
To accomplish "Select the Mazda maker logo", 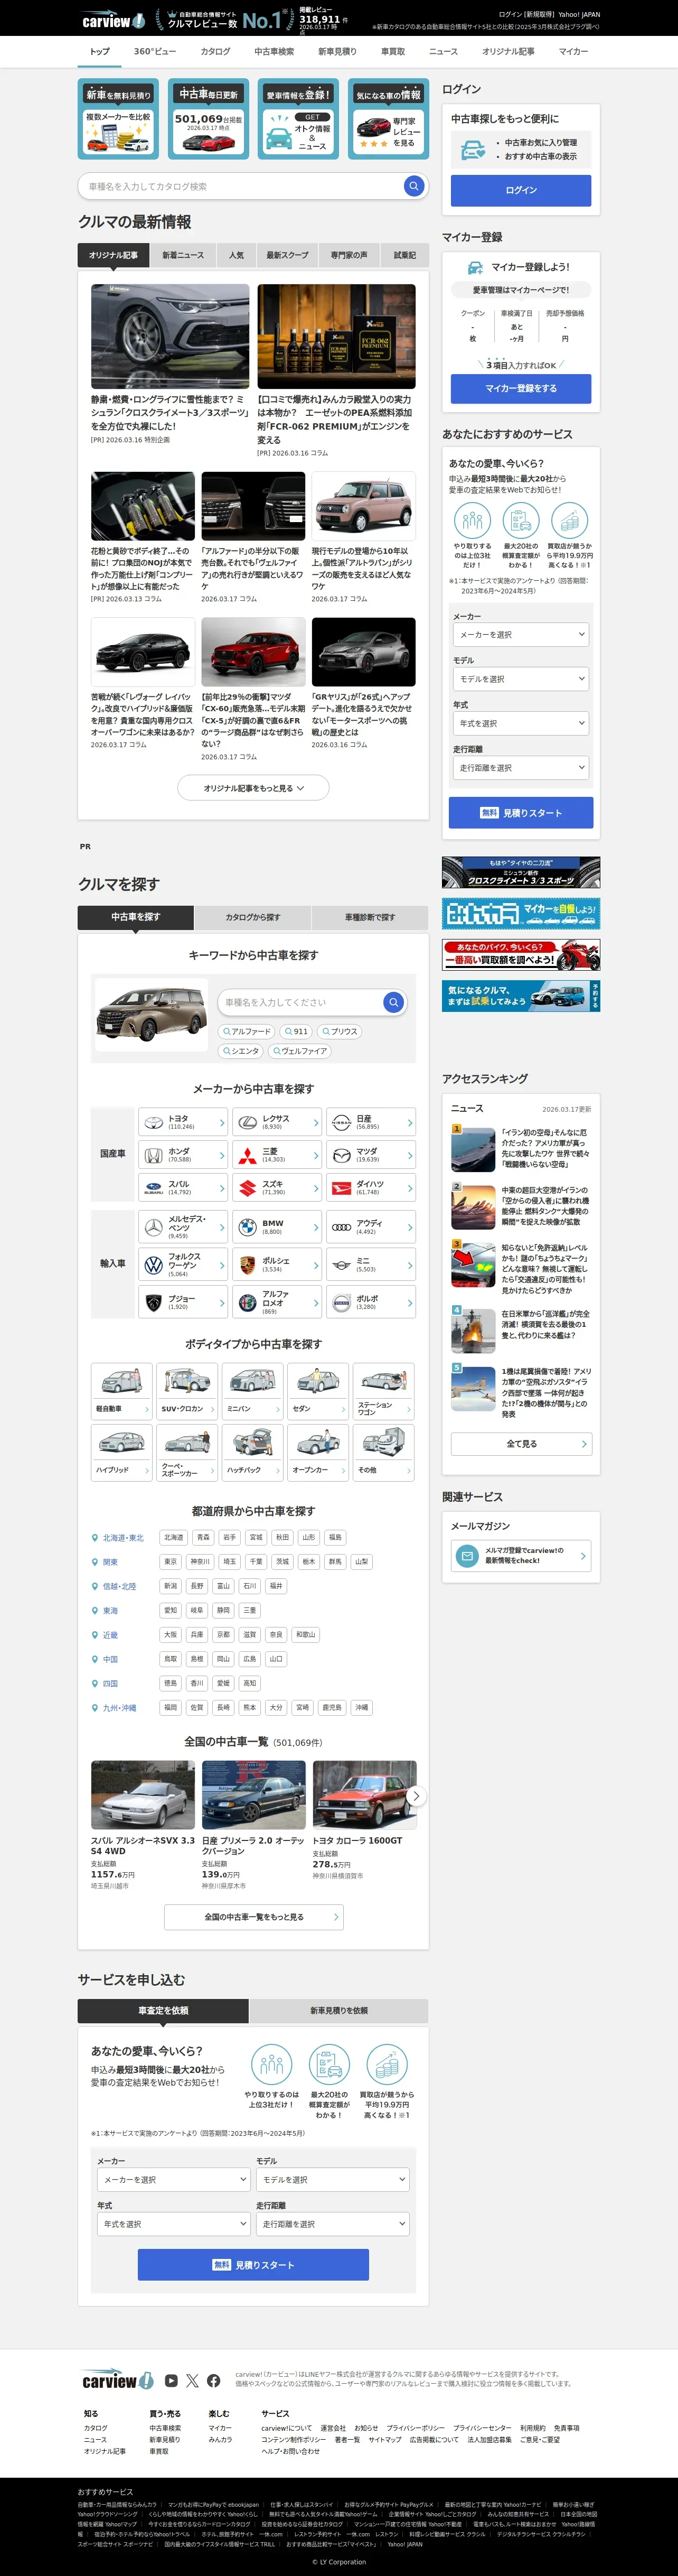I will point(342,1155).
